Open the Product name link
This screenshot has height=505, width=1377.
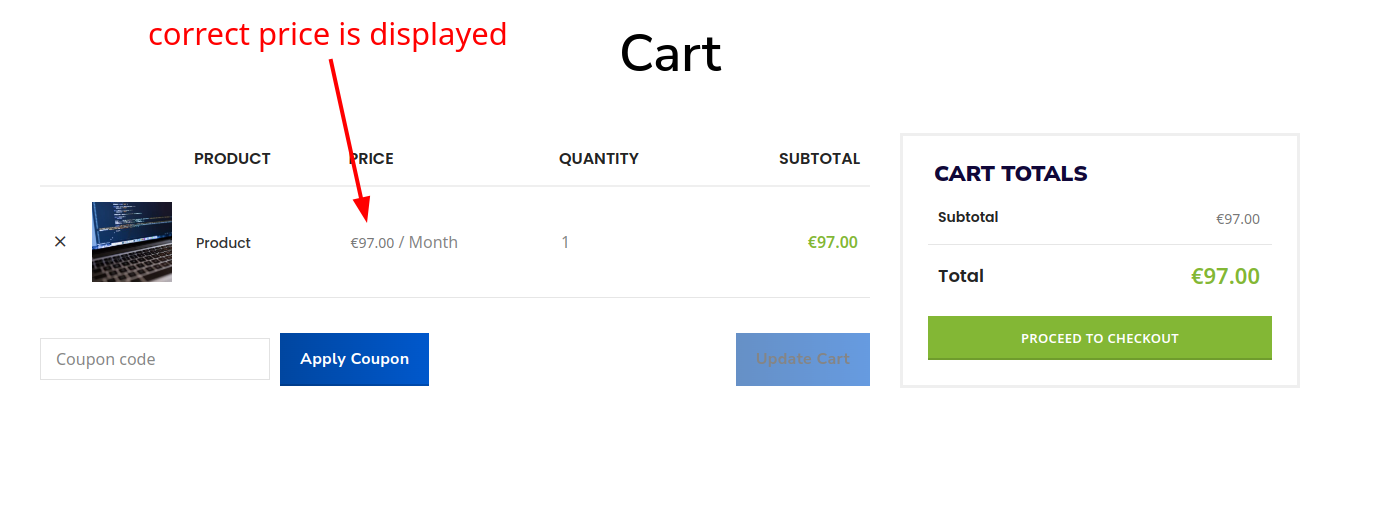pyautogui.click(x=223, y=243)
